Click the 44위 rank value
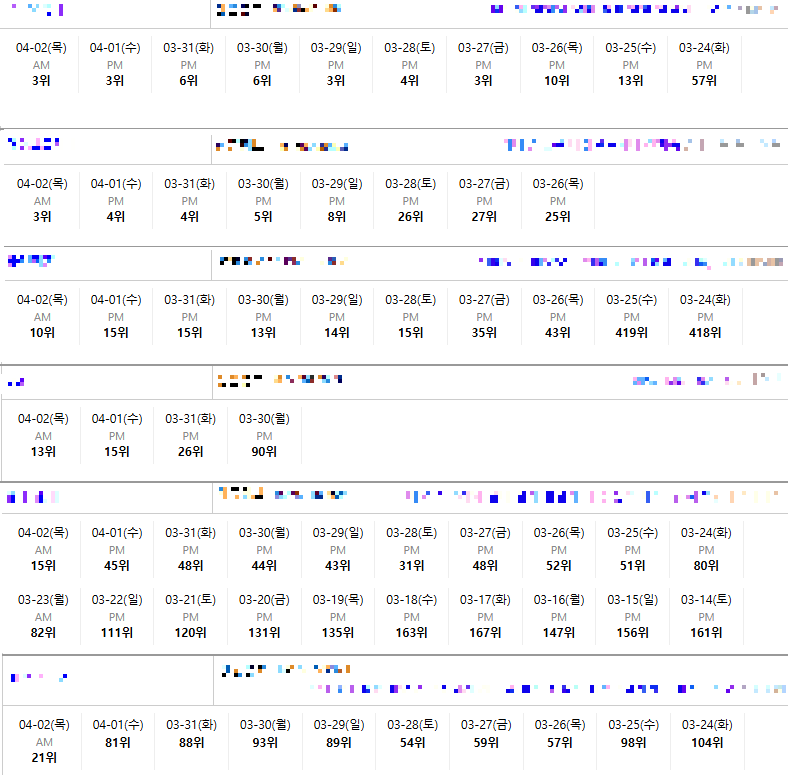This screenshot has width=788, height=775. pyautogui.click(x=264, y=566)
